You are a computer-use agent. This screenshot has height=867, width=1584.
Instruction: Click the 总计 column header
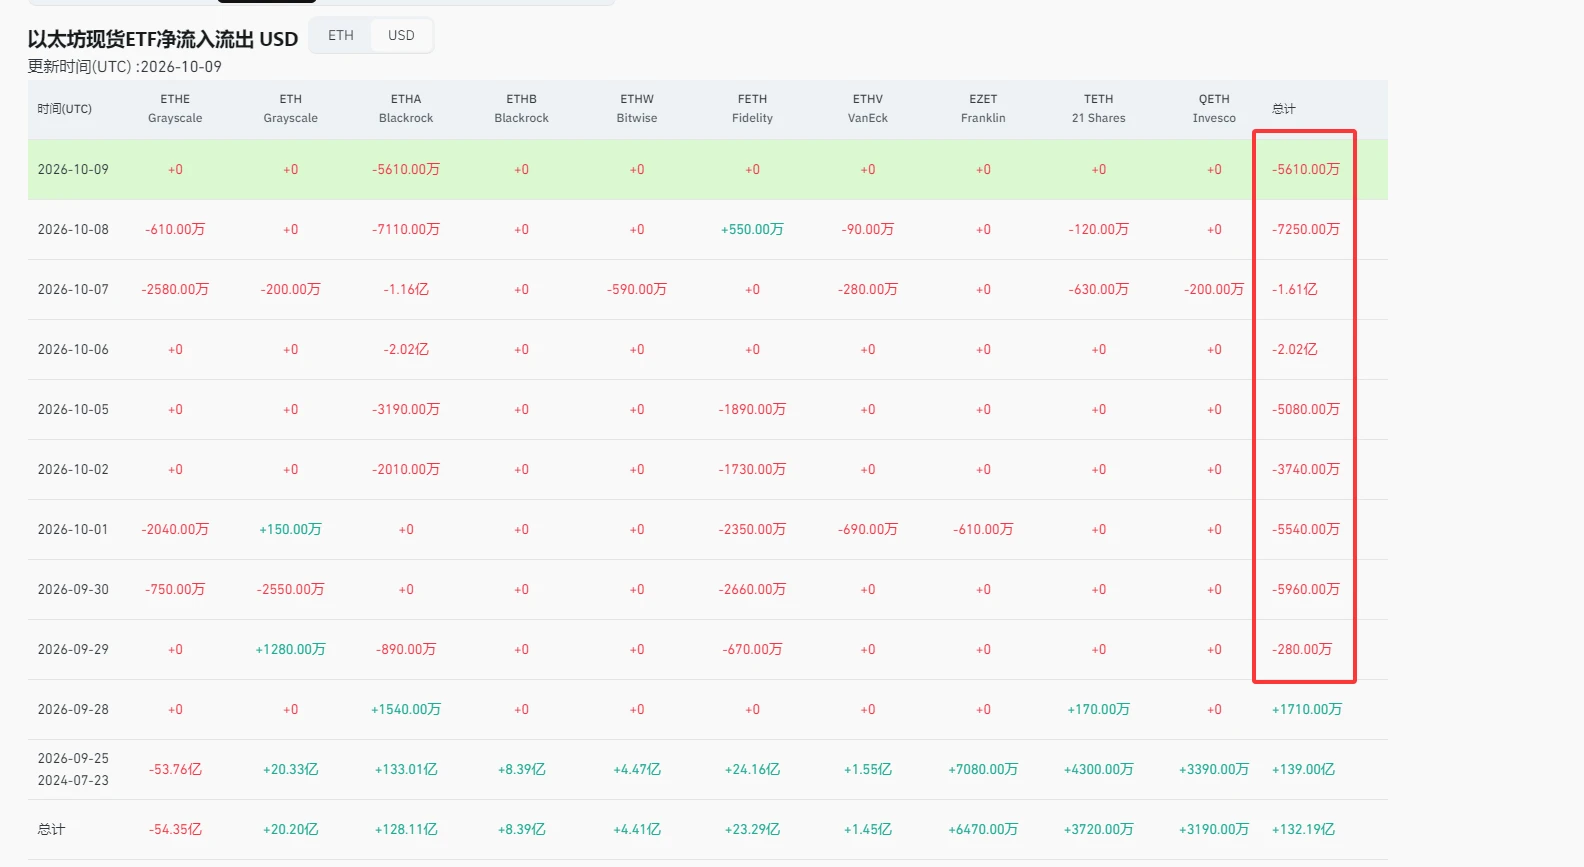[1283, 109]
